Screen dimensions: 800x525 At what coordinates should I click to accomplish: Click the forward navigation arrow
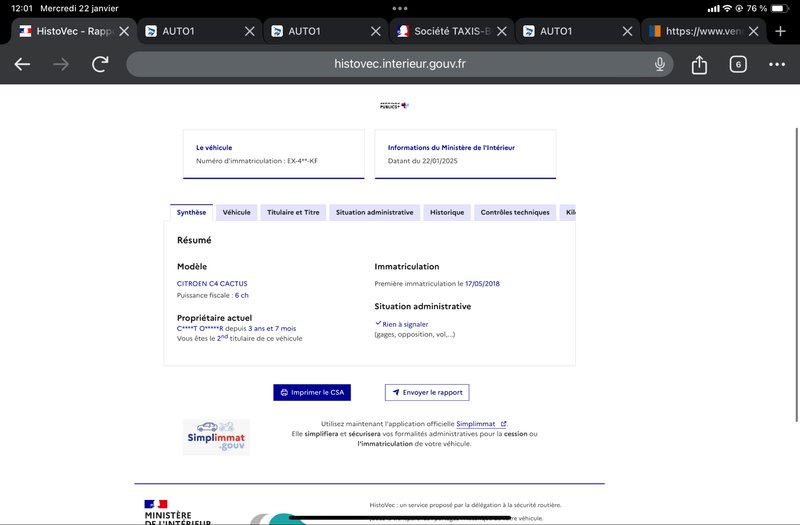coord(61,64)
